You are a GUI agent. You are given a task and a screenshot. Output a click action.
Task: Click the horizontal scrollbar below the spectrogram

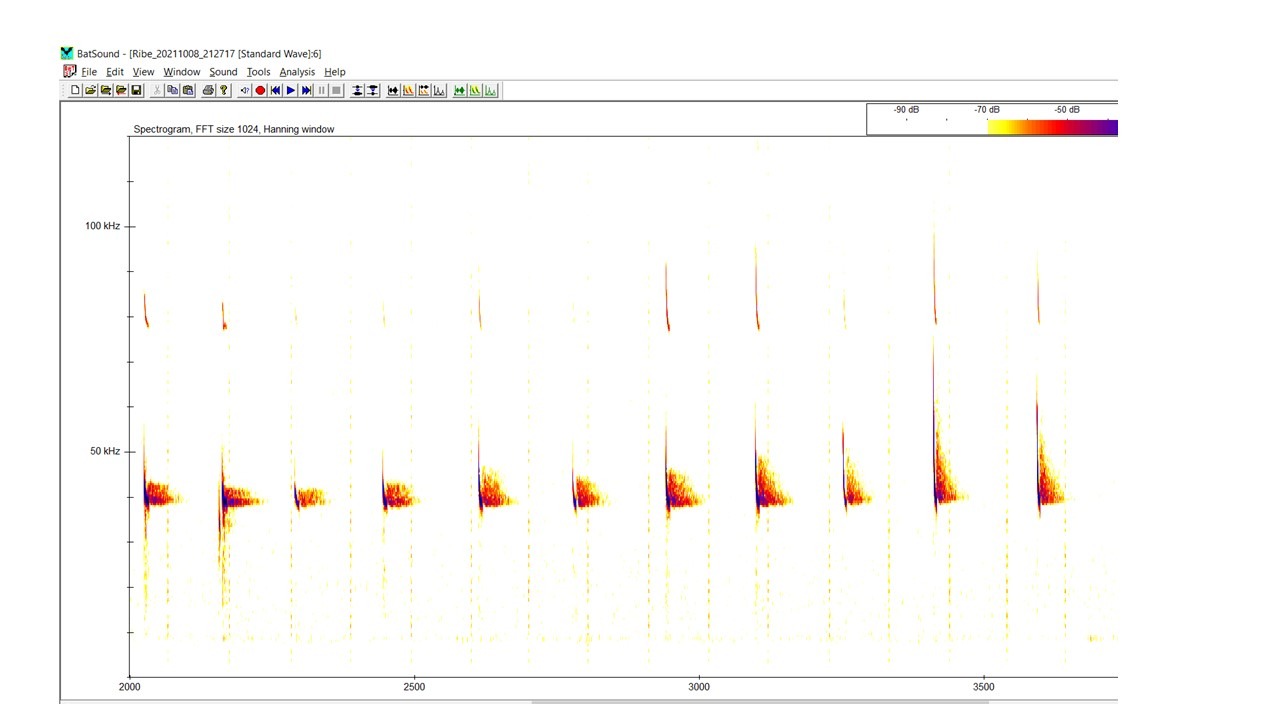coord(760,701)
